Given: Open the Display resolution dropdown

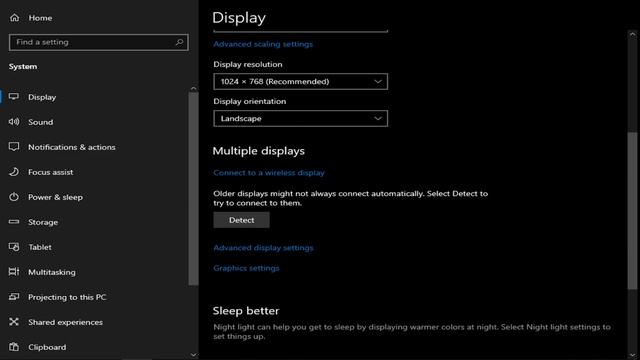Looking at the screenshot, I should pos(300,82).
